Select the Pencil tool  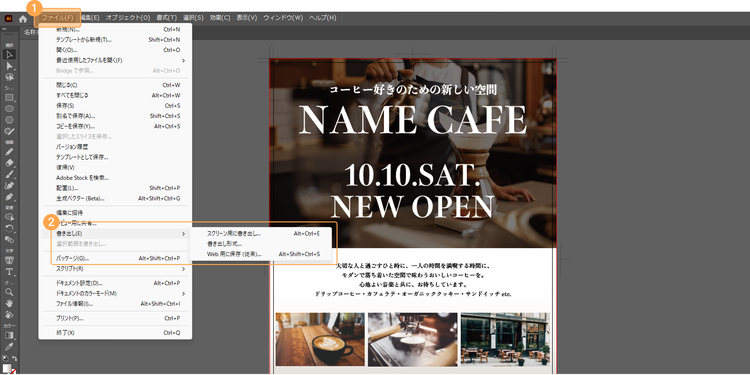click(x=9, y=152)
